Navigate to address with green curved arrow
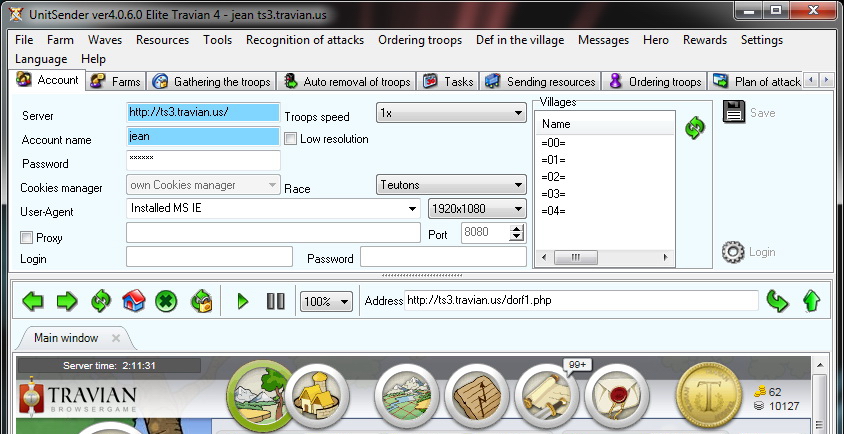 (777, 300)
